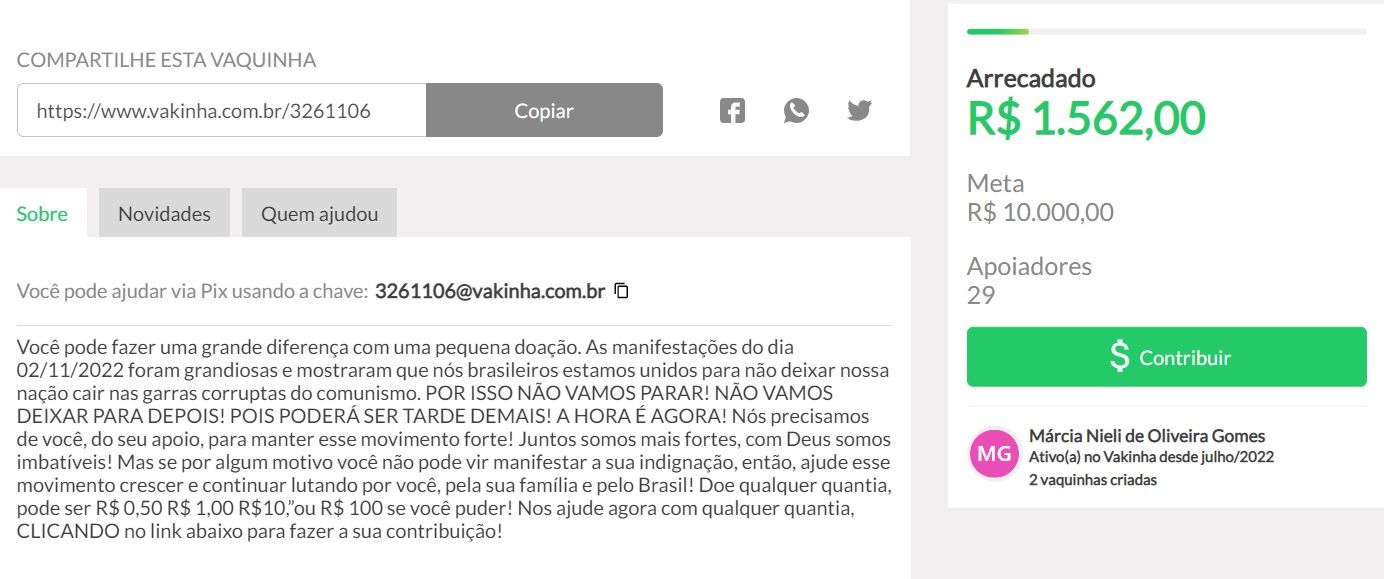Click the 2 vaquinhas criadas text
The image size is (1384, 579).
1093,480
